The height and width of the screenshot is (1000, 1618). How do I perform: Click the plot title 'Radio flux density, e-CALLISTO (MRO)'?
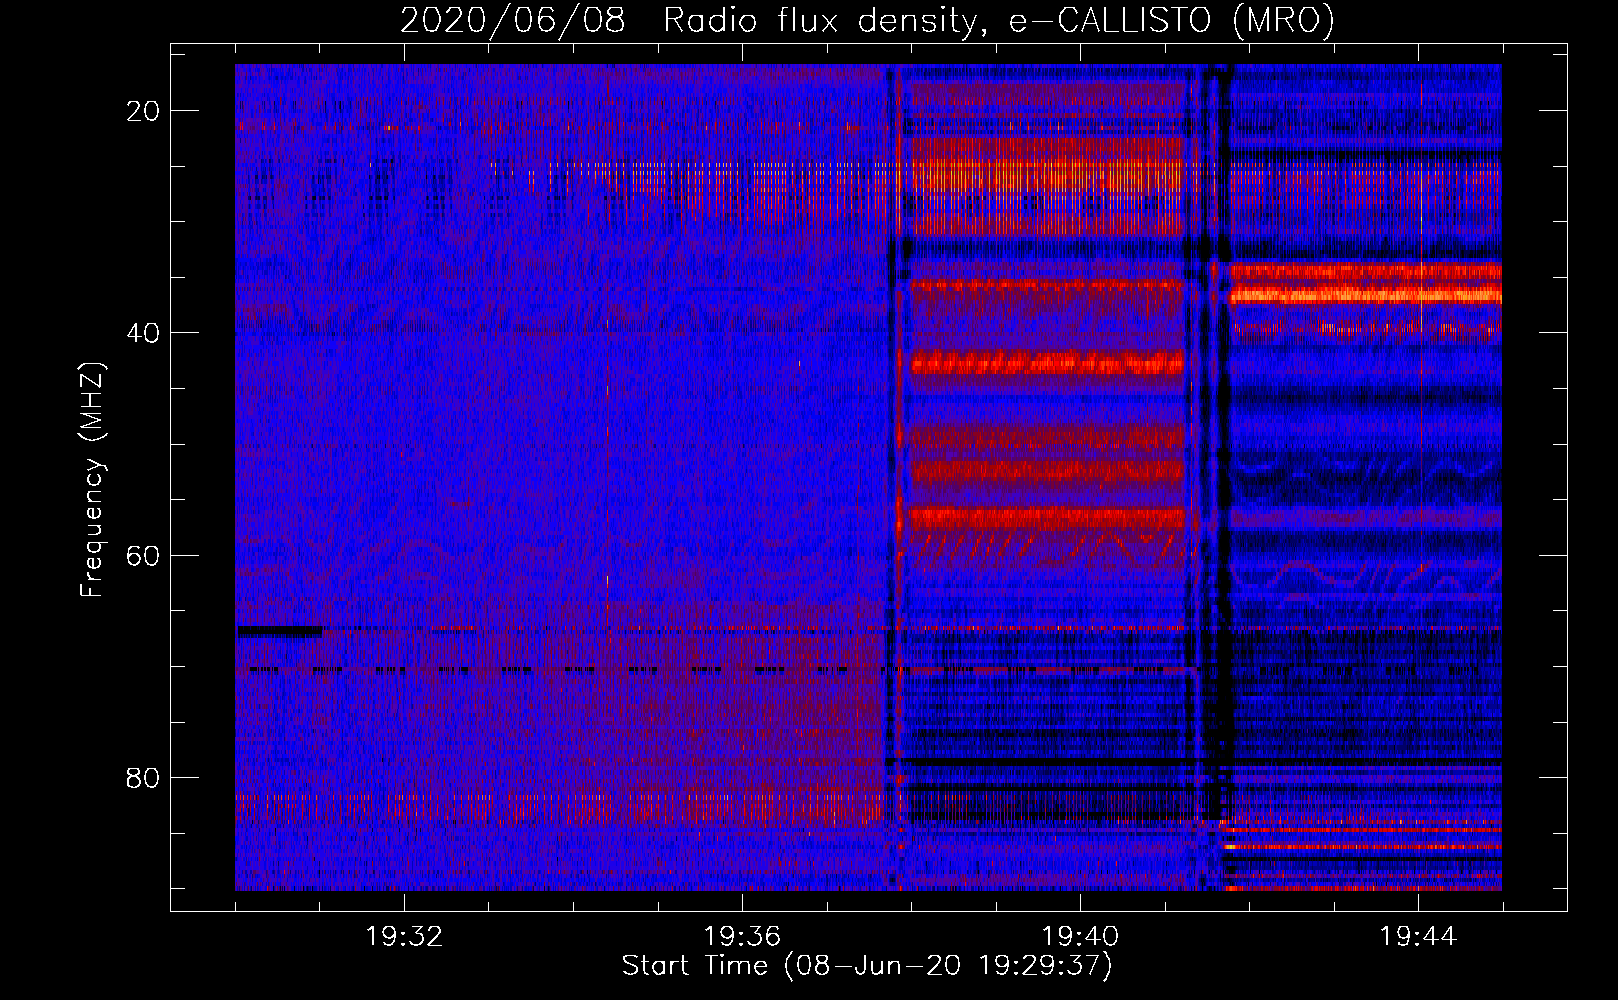click(999, 20)
